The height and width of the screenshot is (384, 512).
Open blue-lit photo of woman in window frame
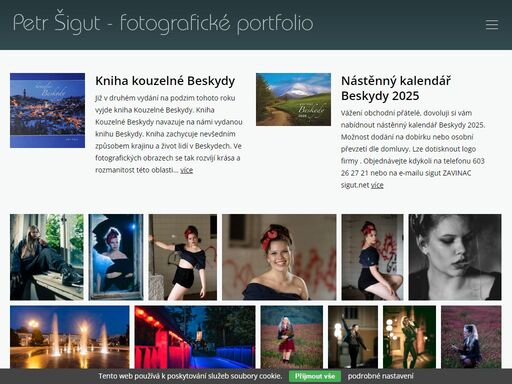point(116,257)
